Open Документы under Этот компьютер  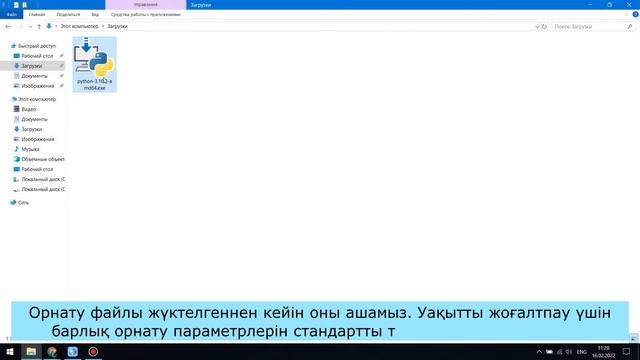pos(34,119)
